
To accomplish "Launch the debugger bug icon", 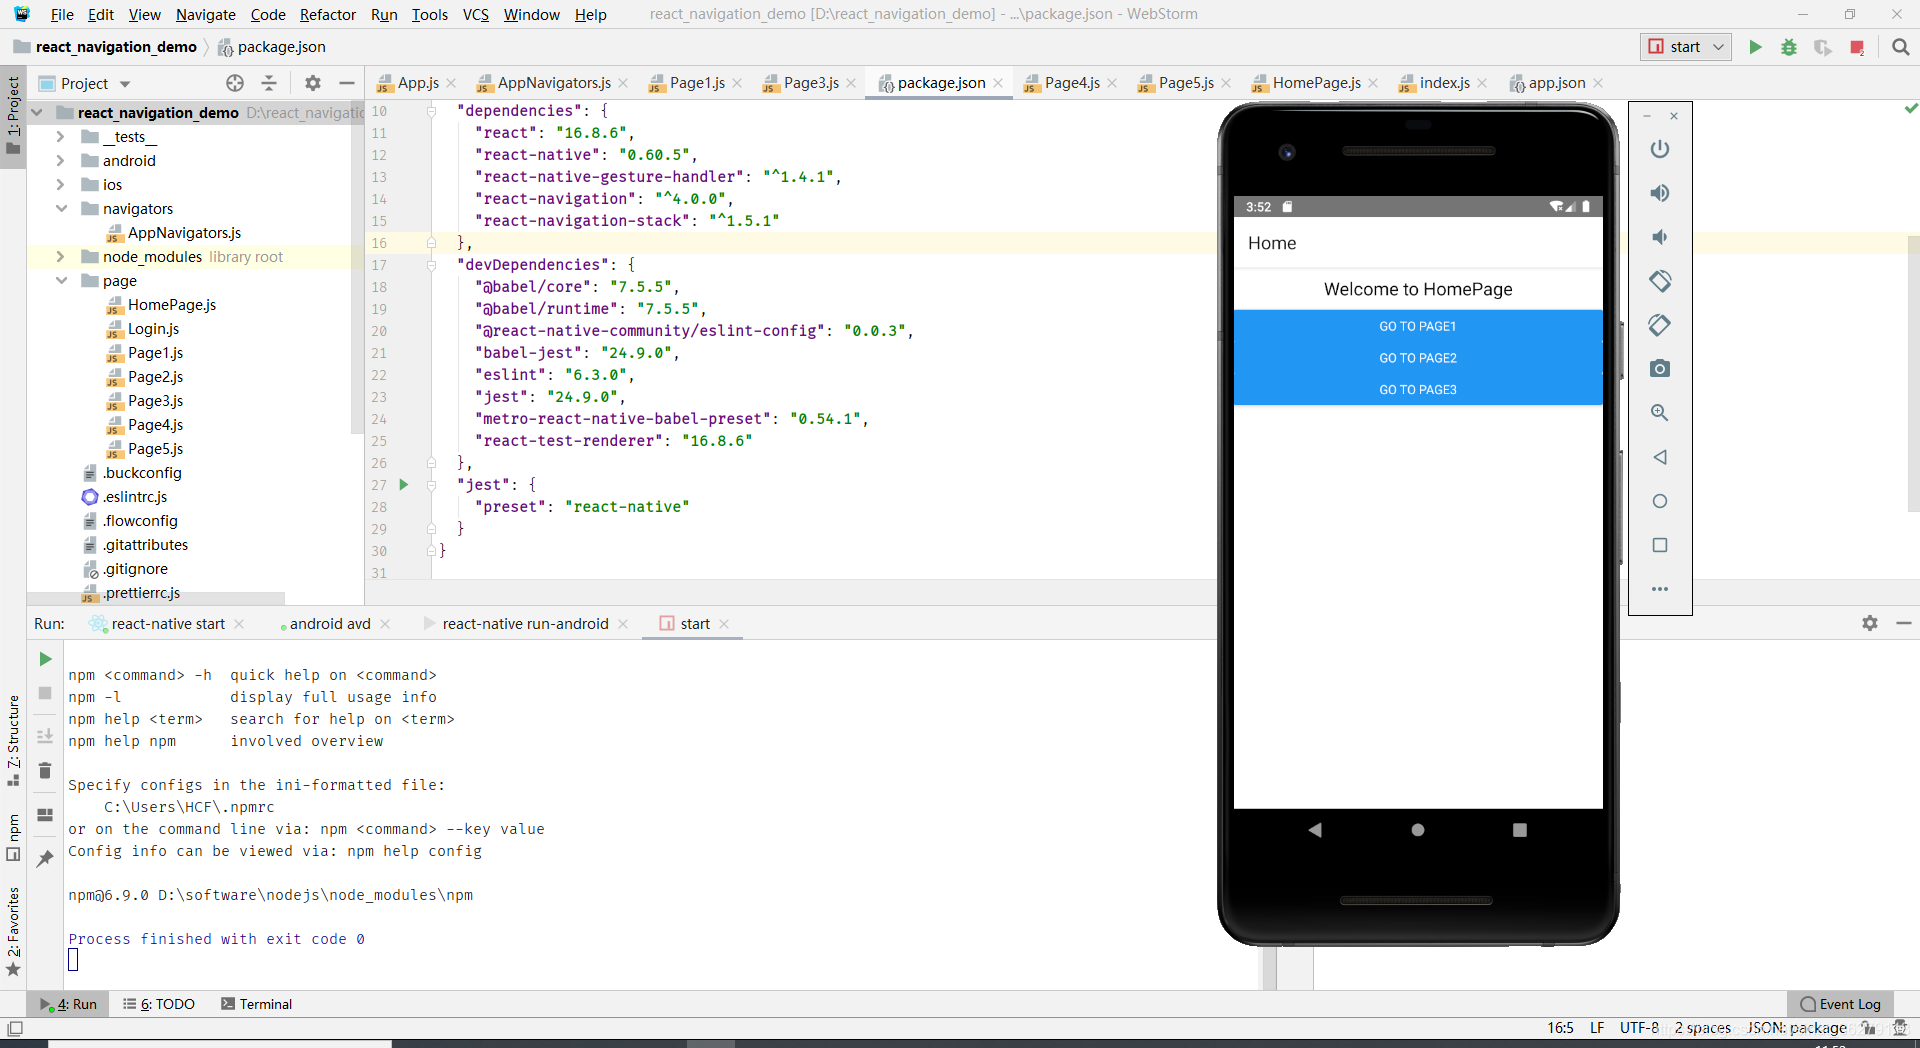I will [x=1789, y=47].
